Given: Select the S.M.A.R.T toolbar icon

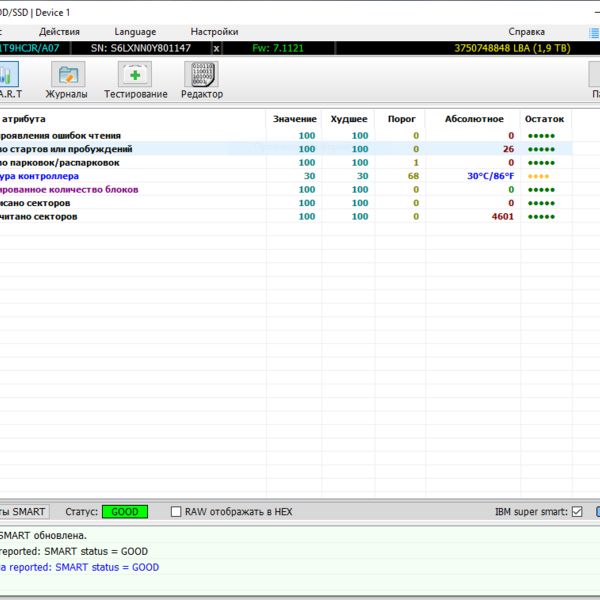Looking at the screenshot, I should [9, 80].
